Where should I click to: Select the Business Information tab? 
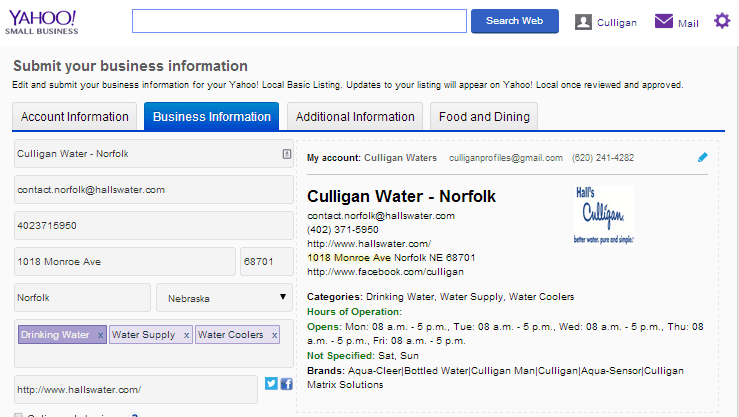click(212, 116)
